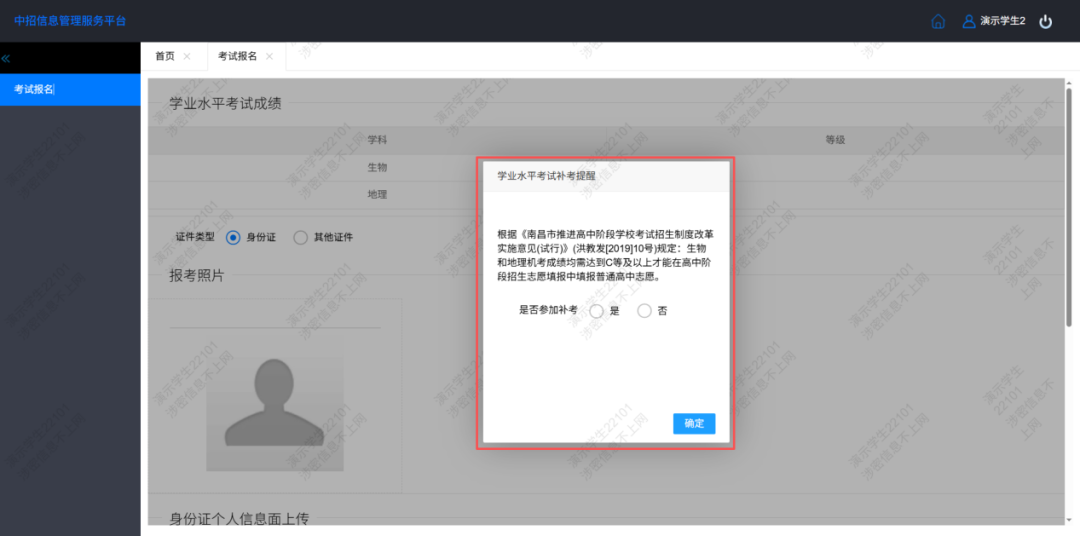Select 否 for 是否参加补考
This screenshot has height=536, width=1080.
644,311
